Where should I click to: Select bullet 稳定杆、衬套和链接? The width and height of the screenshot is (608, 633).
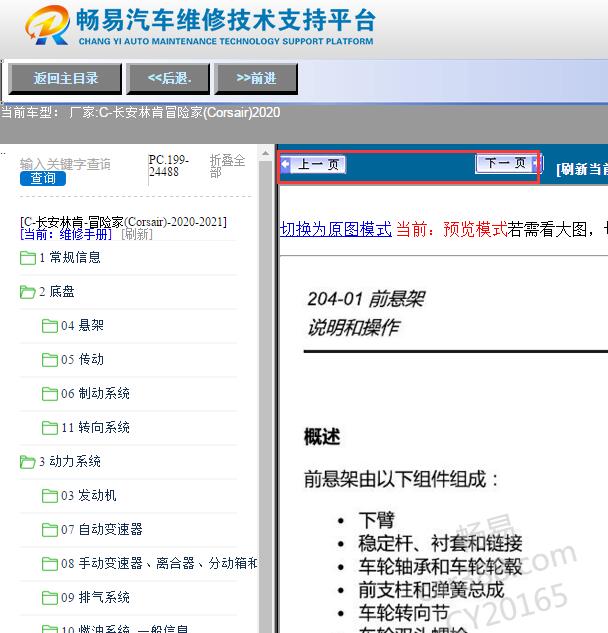440,543
